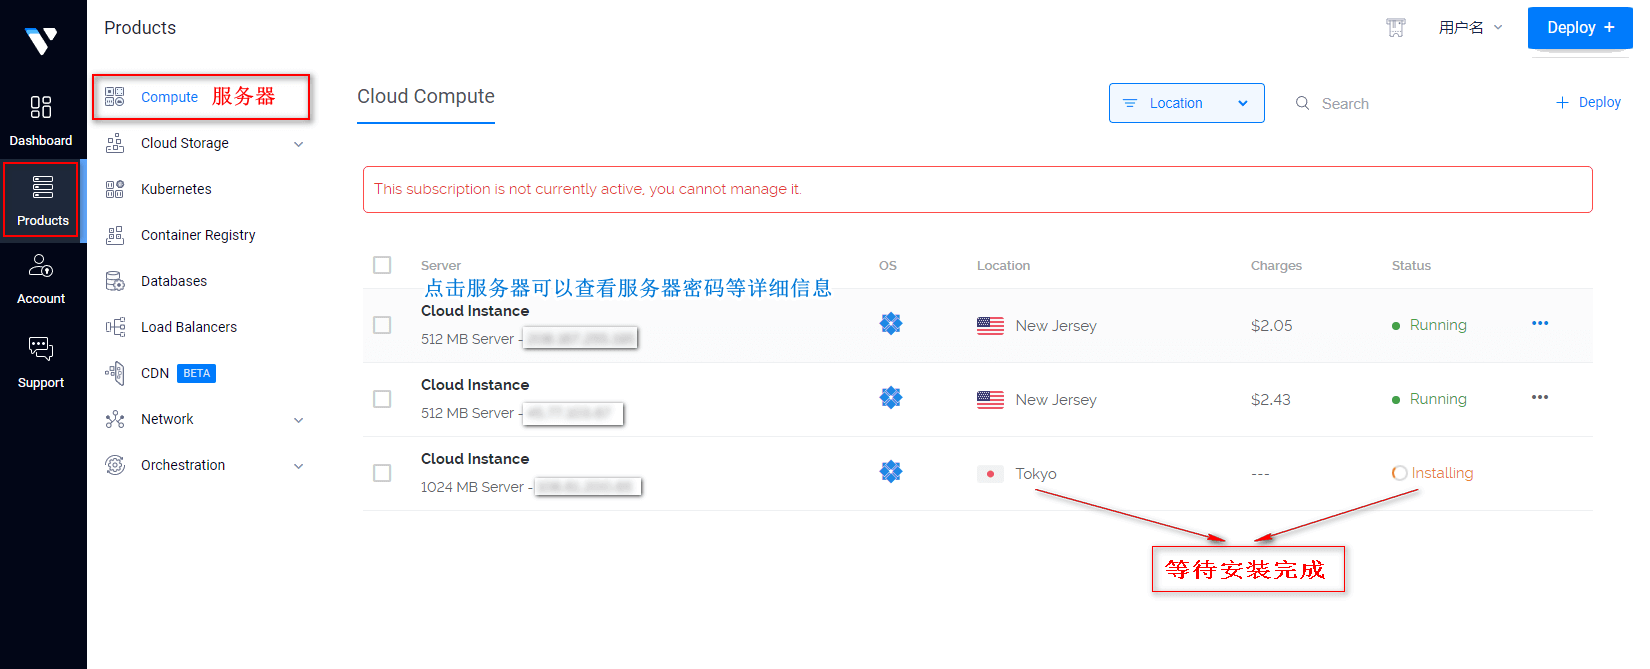Click the blue Deploy + button

click(x=1580, y=28)
